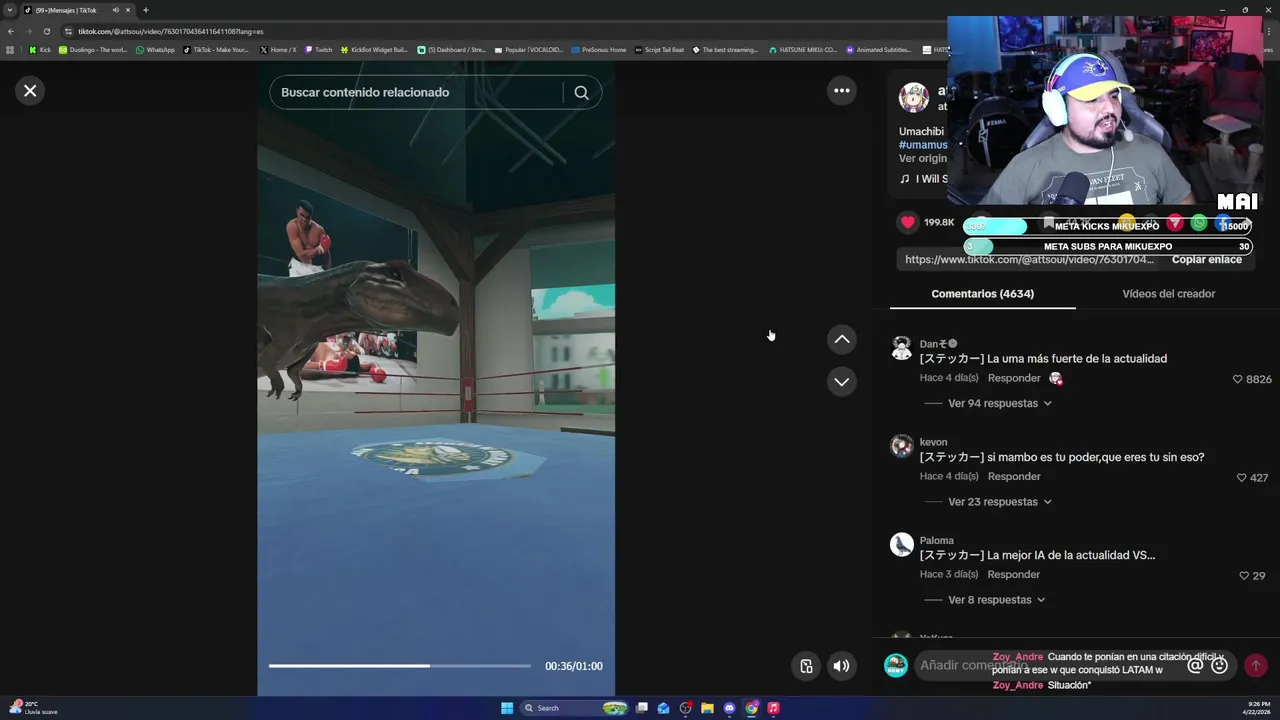This screenshot has width=1280, height=720.
Task: Open the PreSonus: Home bookmark
Action: tap(599, 49)
